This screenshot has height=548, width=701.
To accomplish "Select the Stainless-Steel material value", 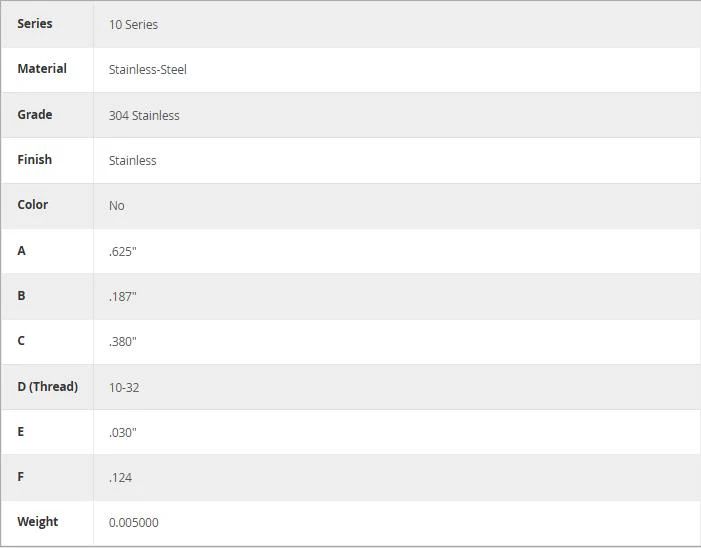I will click(148, 70).
